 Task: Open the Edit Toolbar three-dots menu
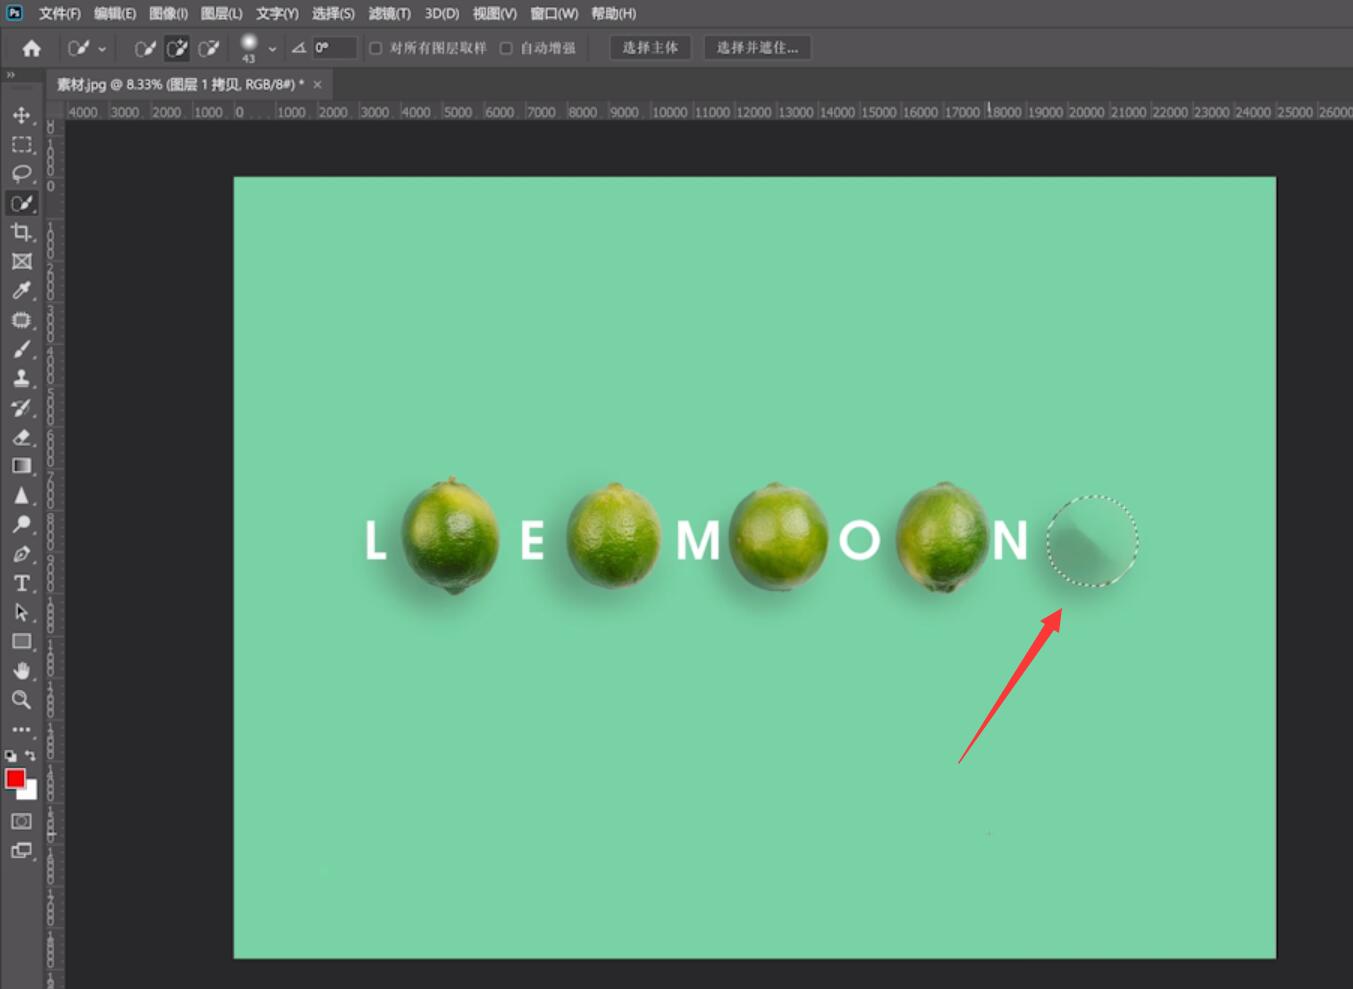point(21,730)
